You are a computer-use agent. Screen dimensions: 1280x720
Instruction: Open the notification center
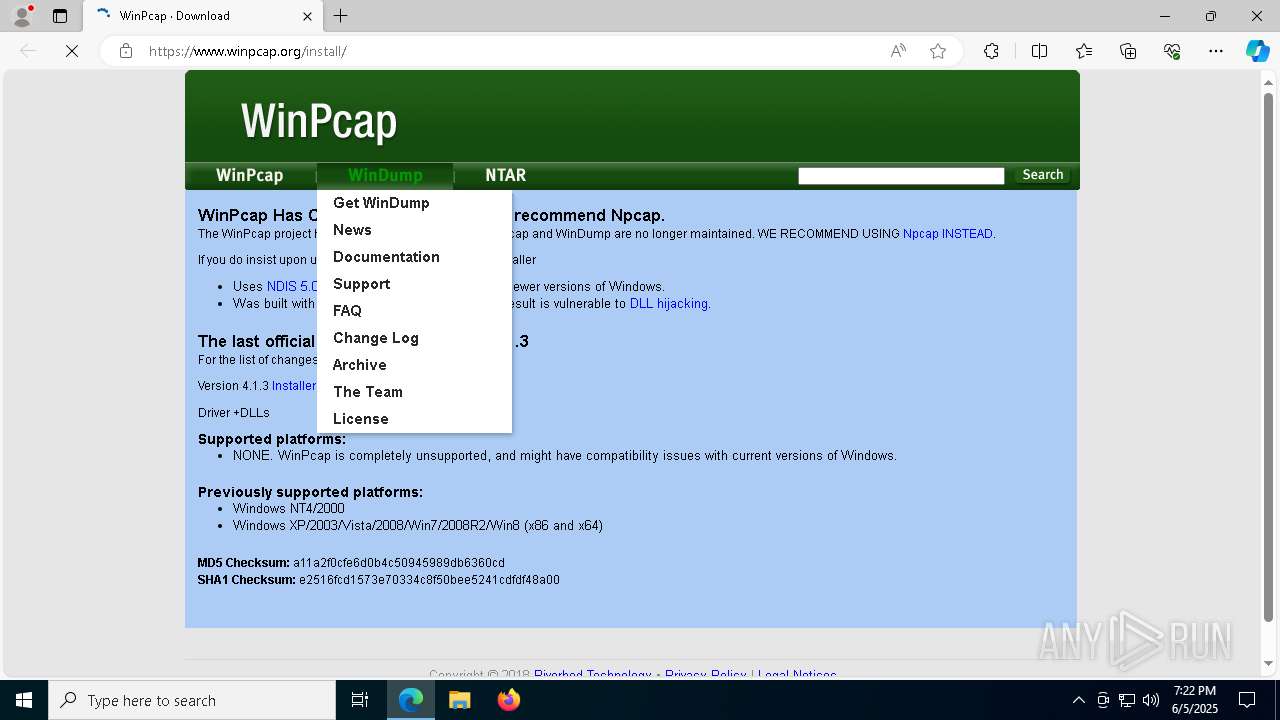tap(1247, 700)
